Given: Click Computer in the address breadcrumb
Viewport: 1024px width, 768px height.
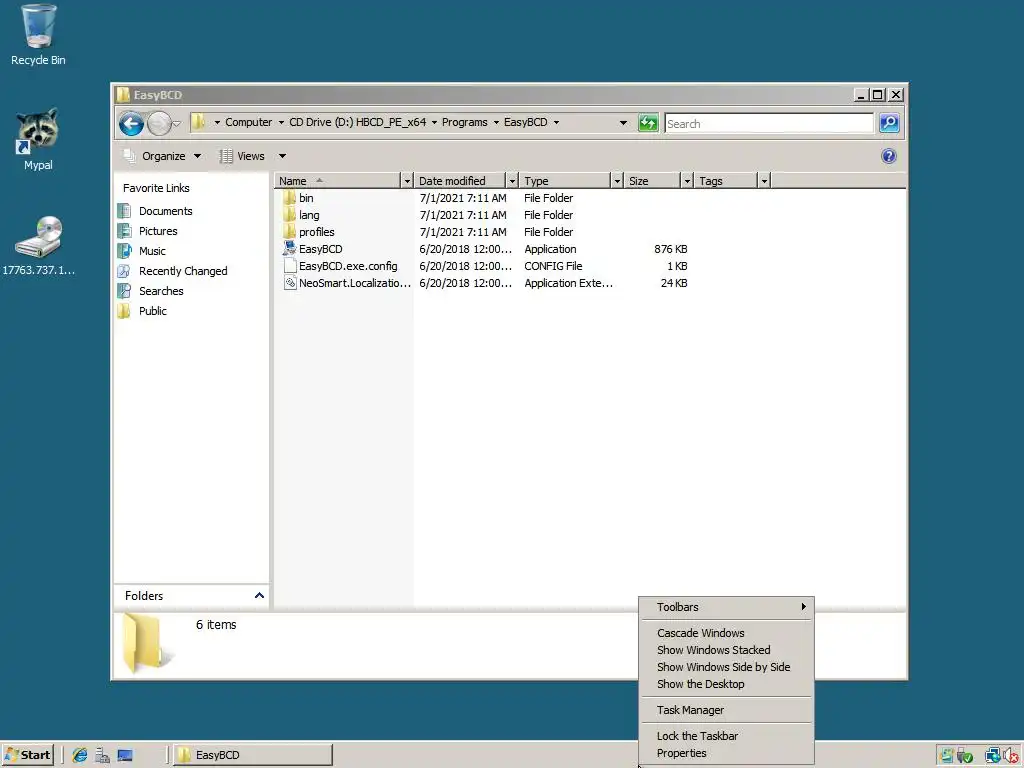Looking at the screenshot, I should pos(248,122).
